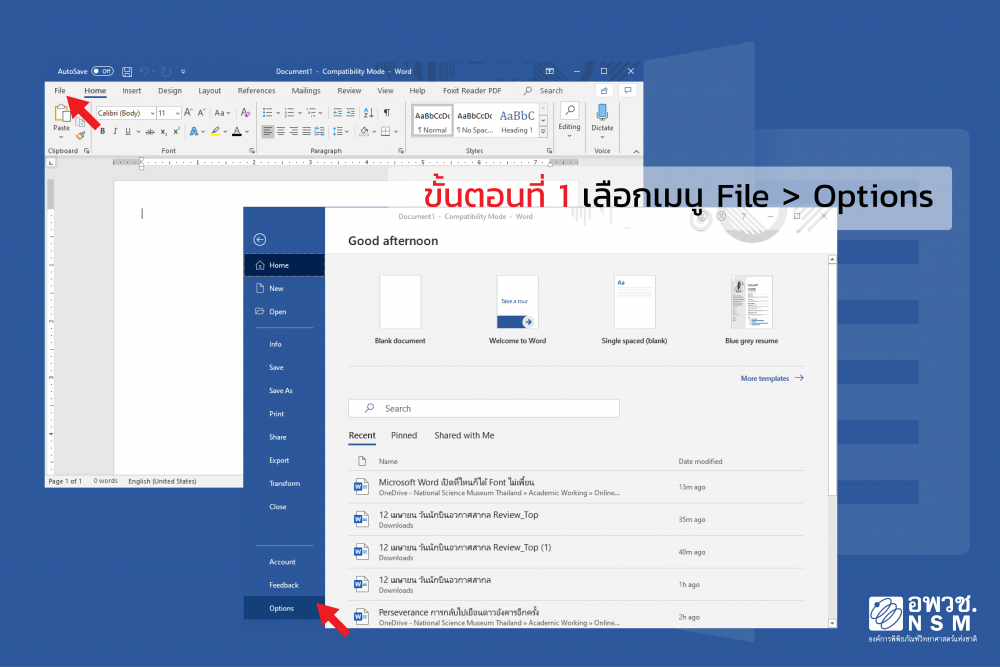Expand the Styles gallery
Image resolution: width=1000 pixels, height=667 pixels.
click(544, 131)
